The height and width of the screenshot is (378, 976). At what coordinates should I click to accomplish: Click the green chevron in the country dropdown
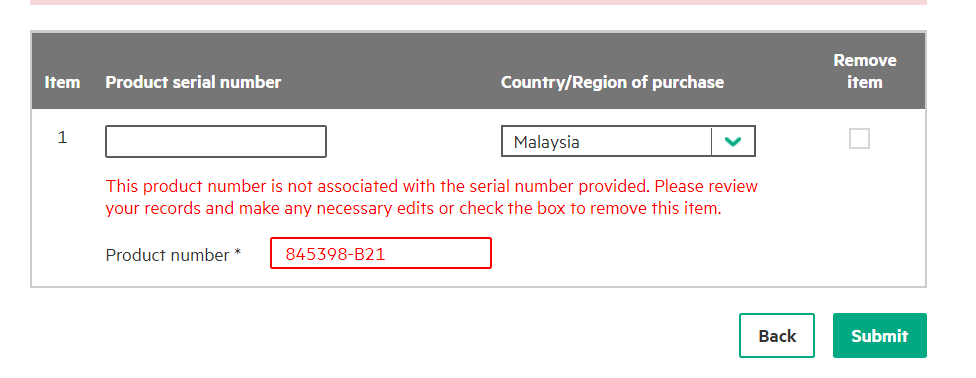point(733,142)
